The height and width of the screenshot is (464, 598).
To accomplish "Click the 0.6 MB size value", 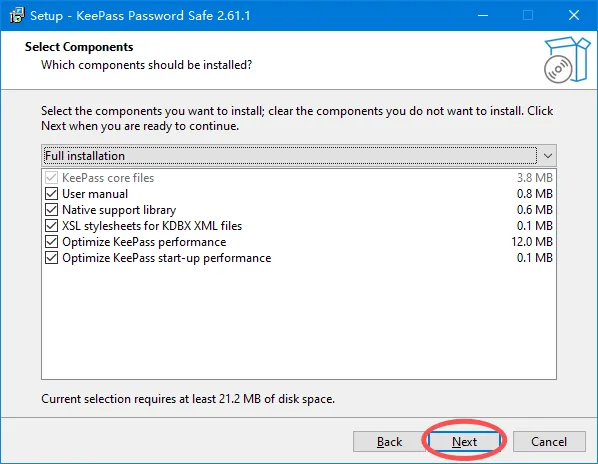I will click(x=535, y=210).
